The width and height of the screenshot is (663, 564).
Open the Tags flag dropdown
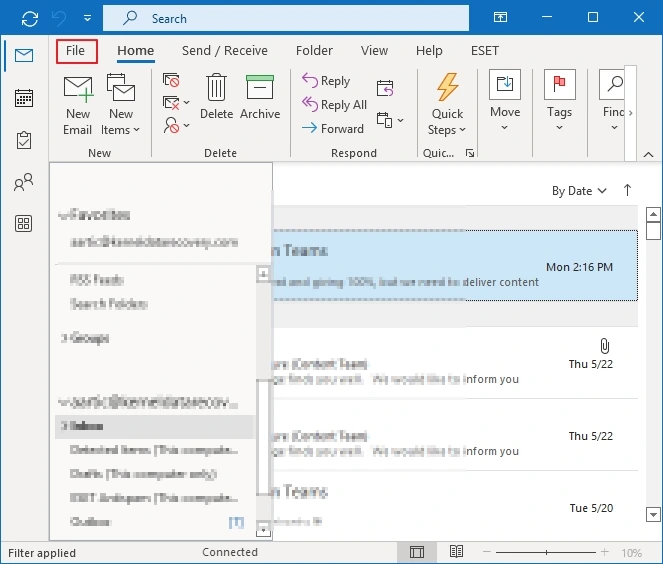[x=559, y=101]
